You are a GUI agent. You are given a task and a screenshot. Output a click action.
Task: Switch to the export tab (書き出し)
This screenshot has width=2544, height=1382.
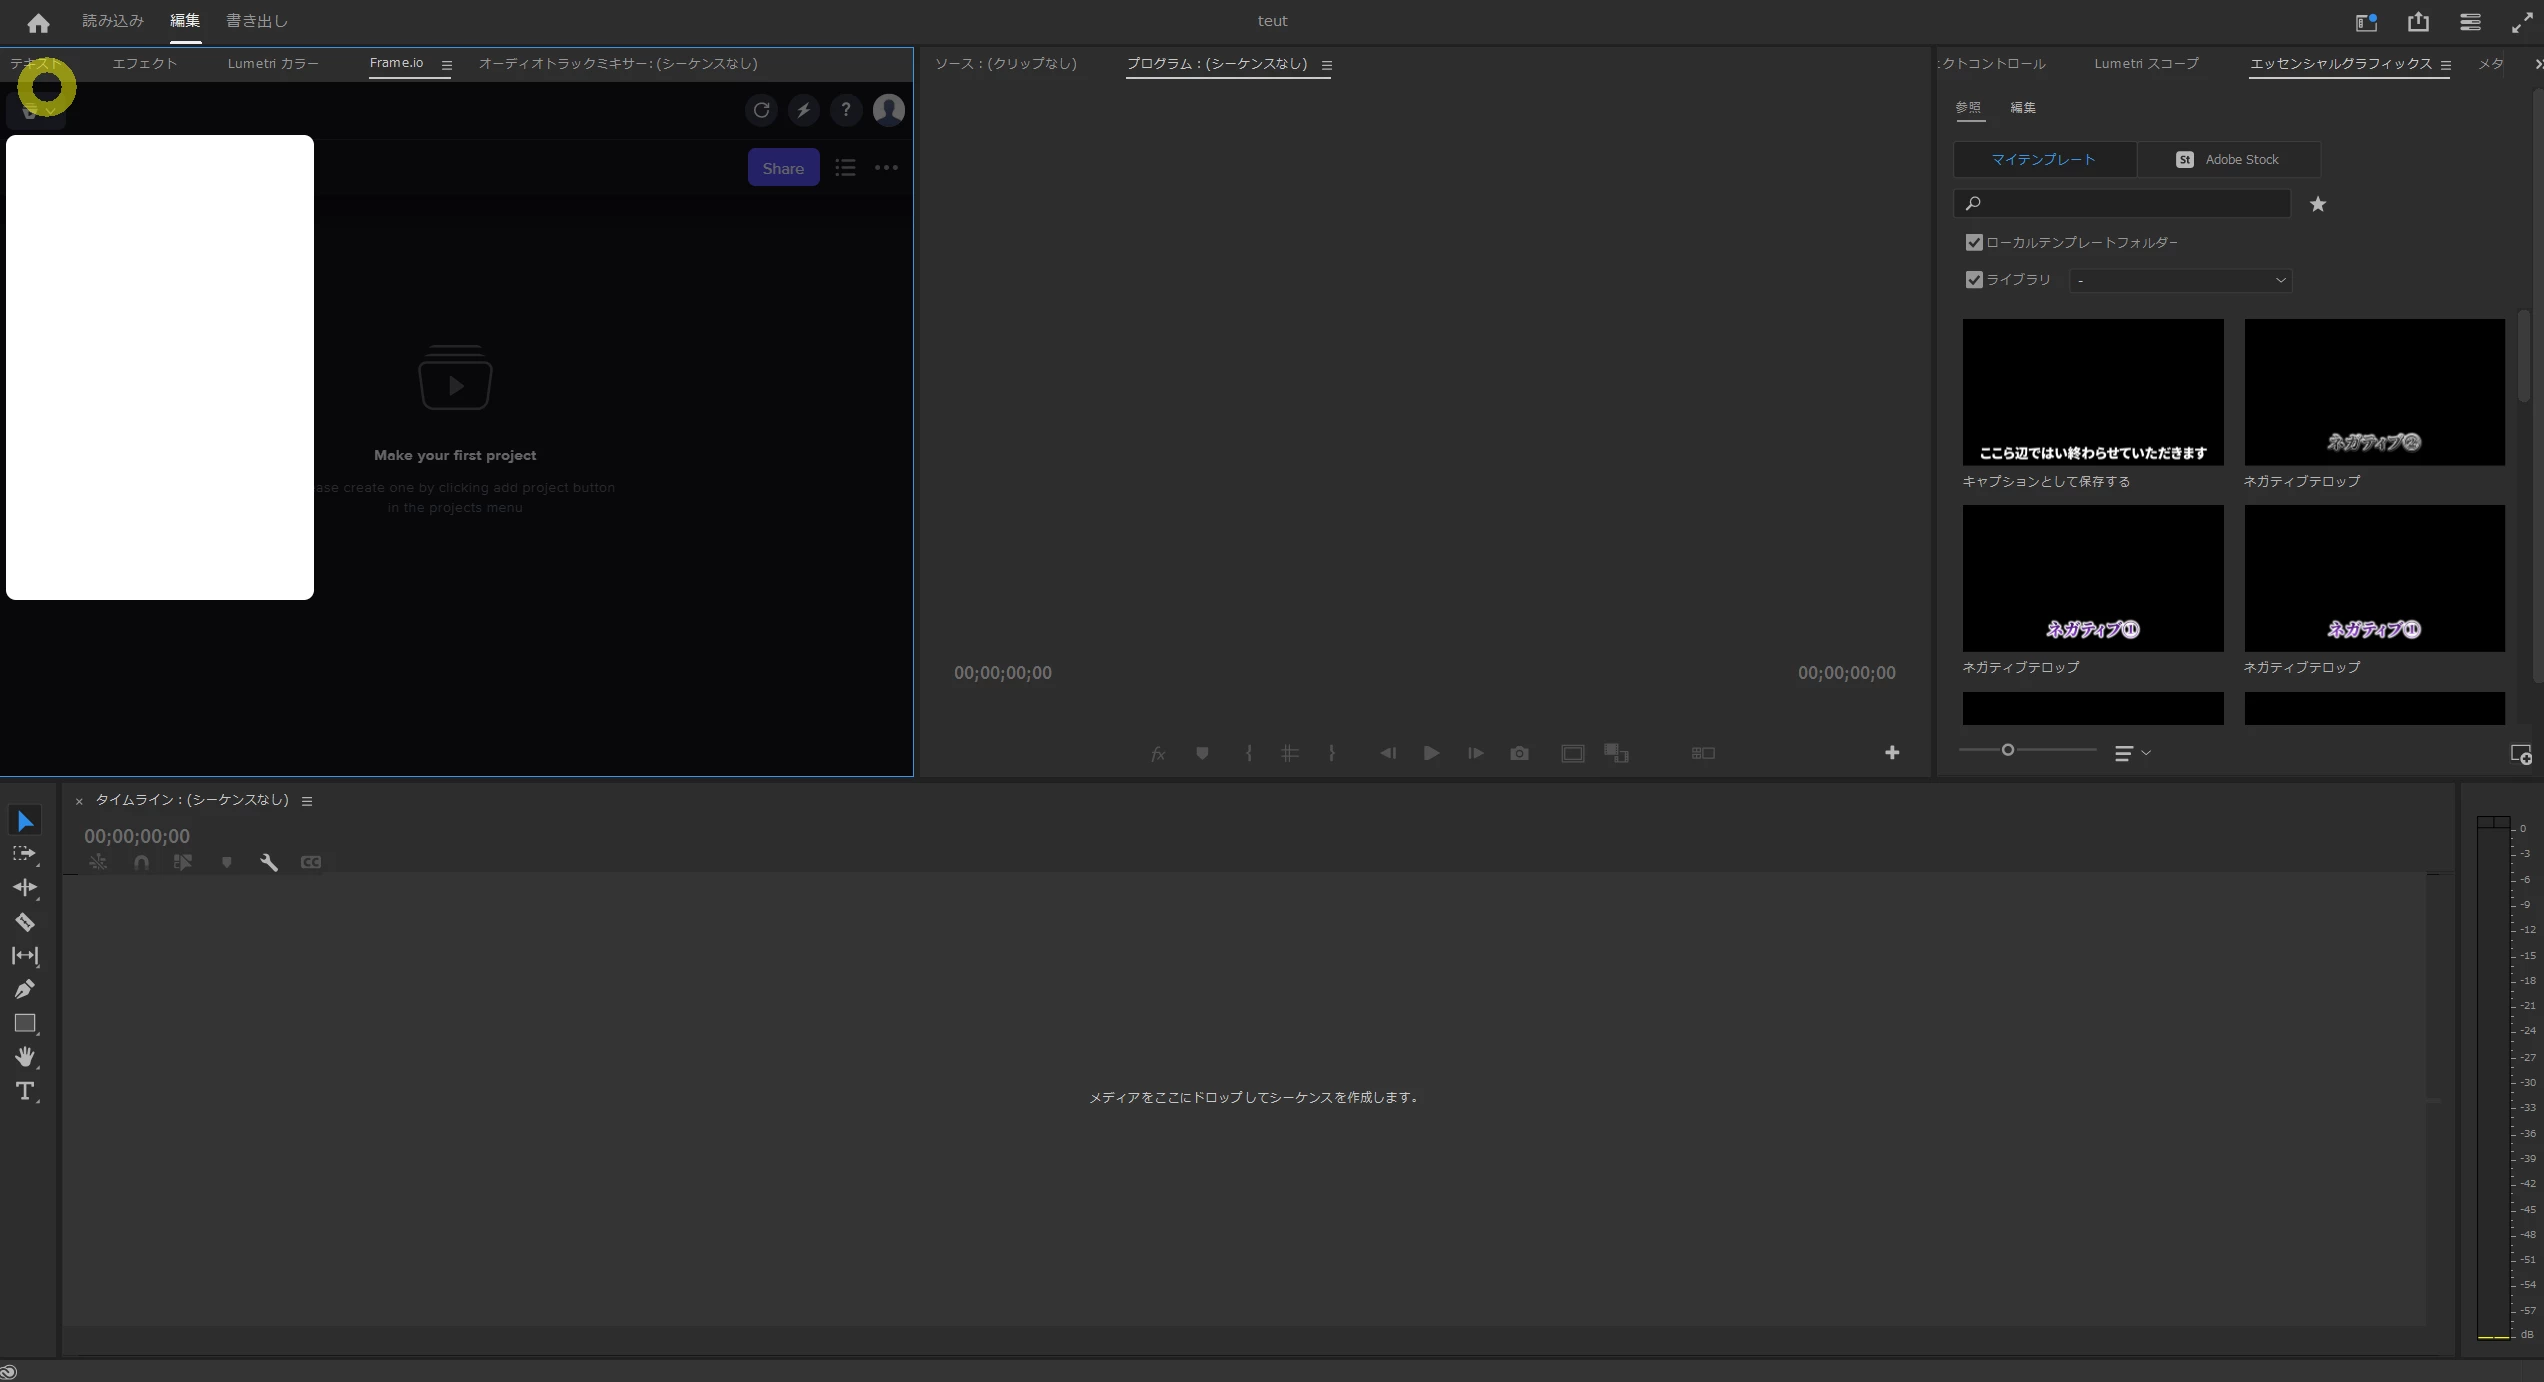click(x=257, y=21)
